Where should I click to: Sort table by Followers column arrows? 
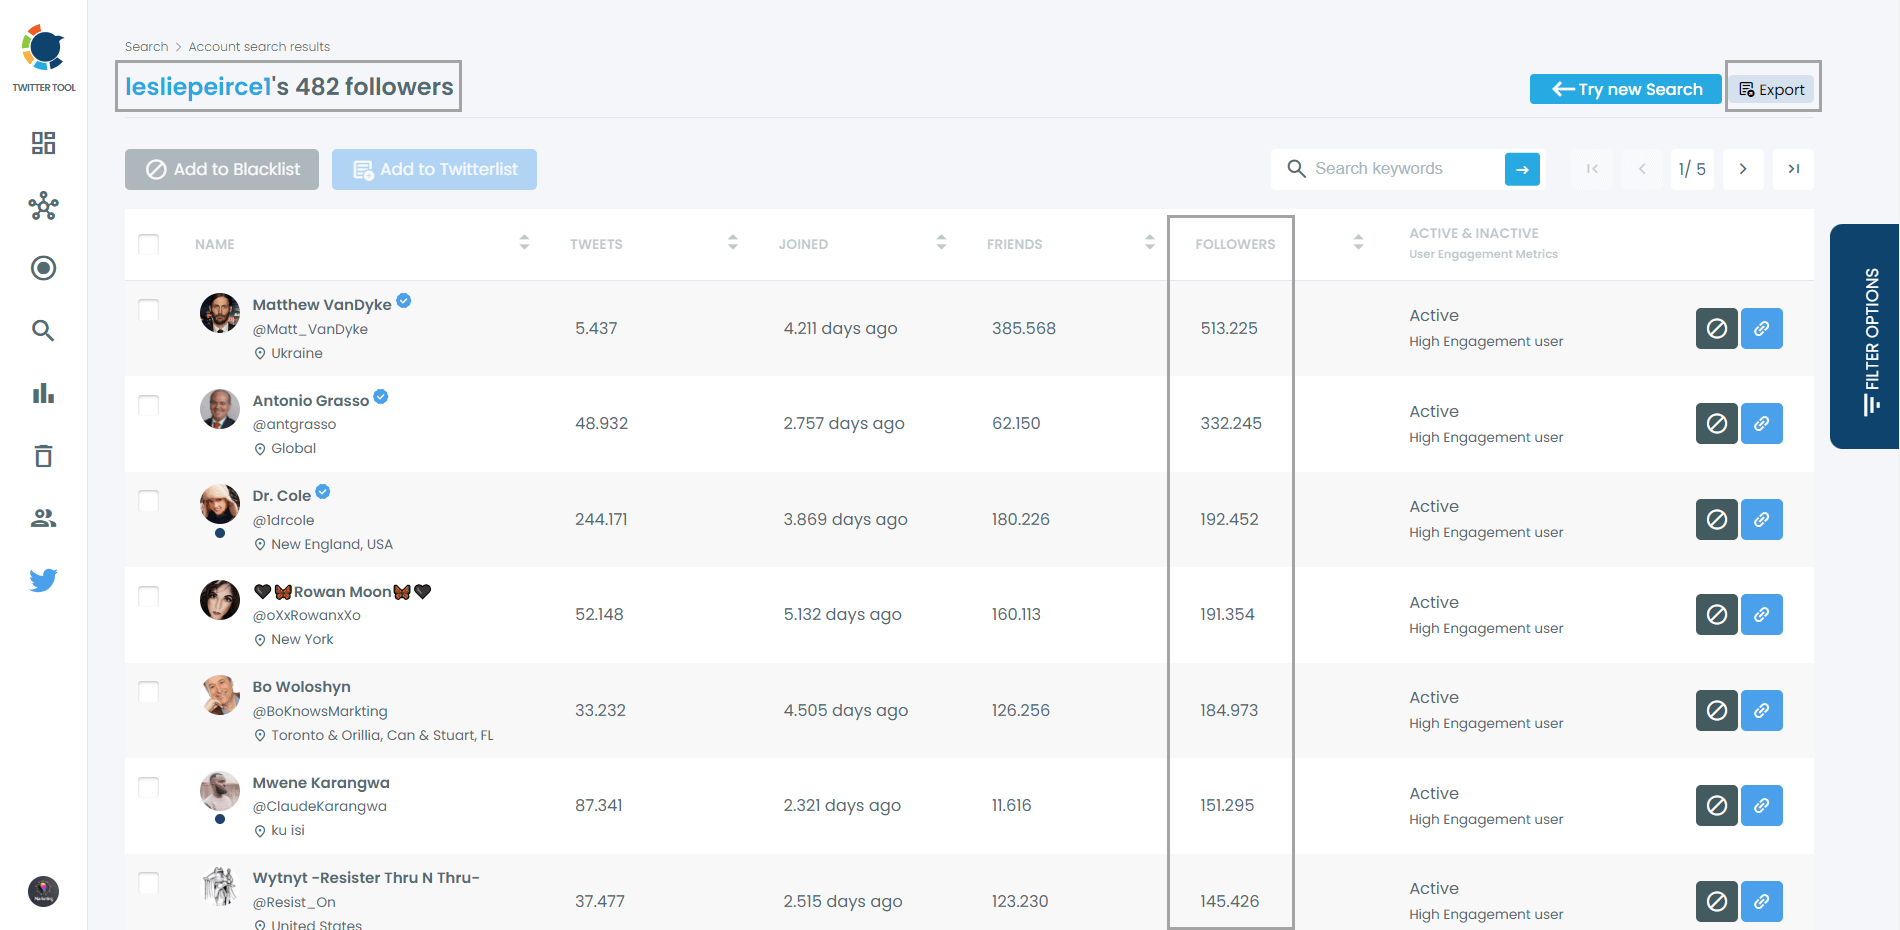pyautogui.click(x=1358, y=242)
